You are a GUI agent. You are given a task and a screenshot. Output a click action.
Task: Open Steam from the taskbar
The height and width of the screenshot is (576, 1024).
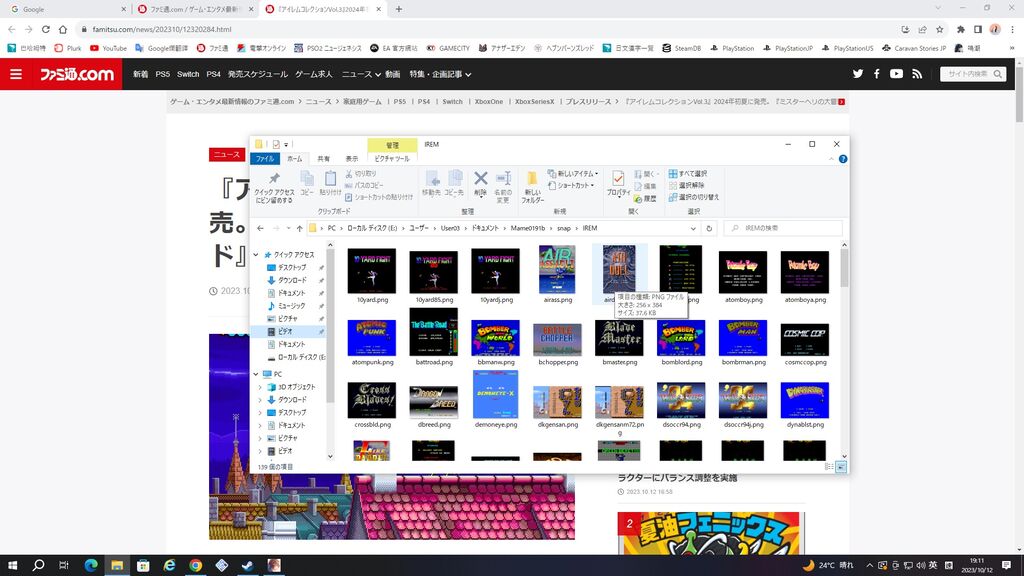coord(248,566)
